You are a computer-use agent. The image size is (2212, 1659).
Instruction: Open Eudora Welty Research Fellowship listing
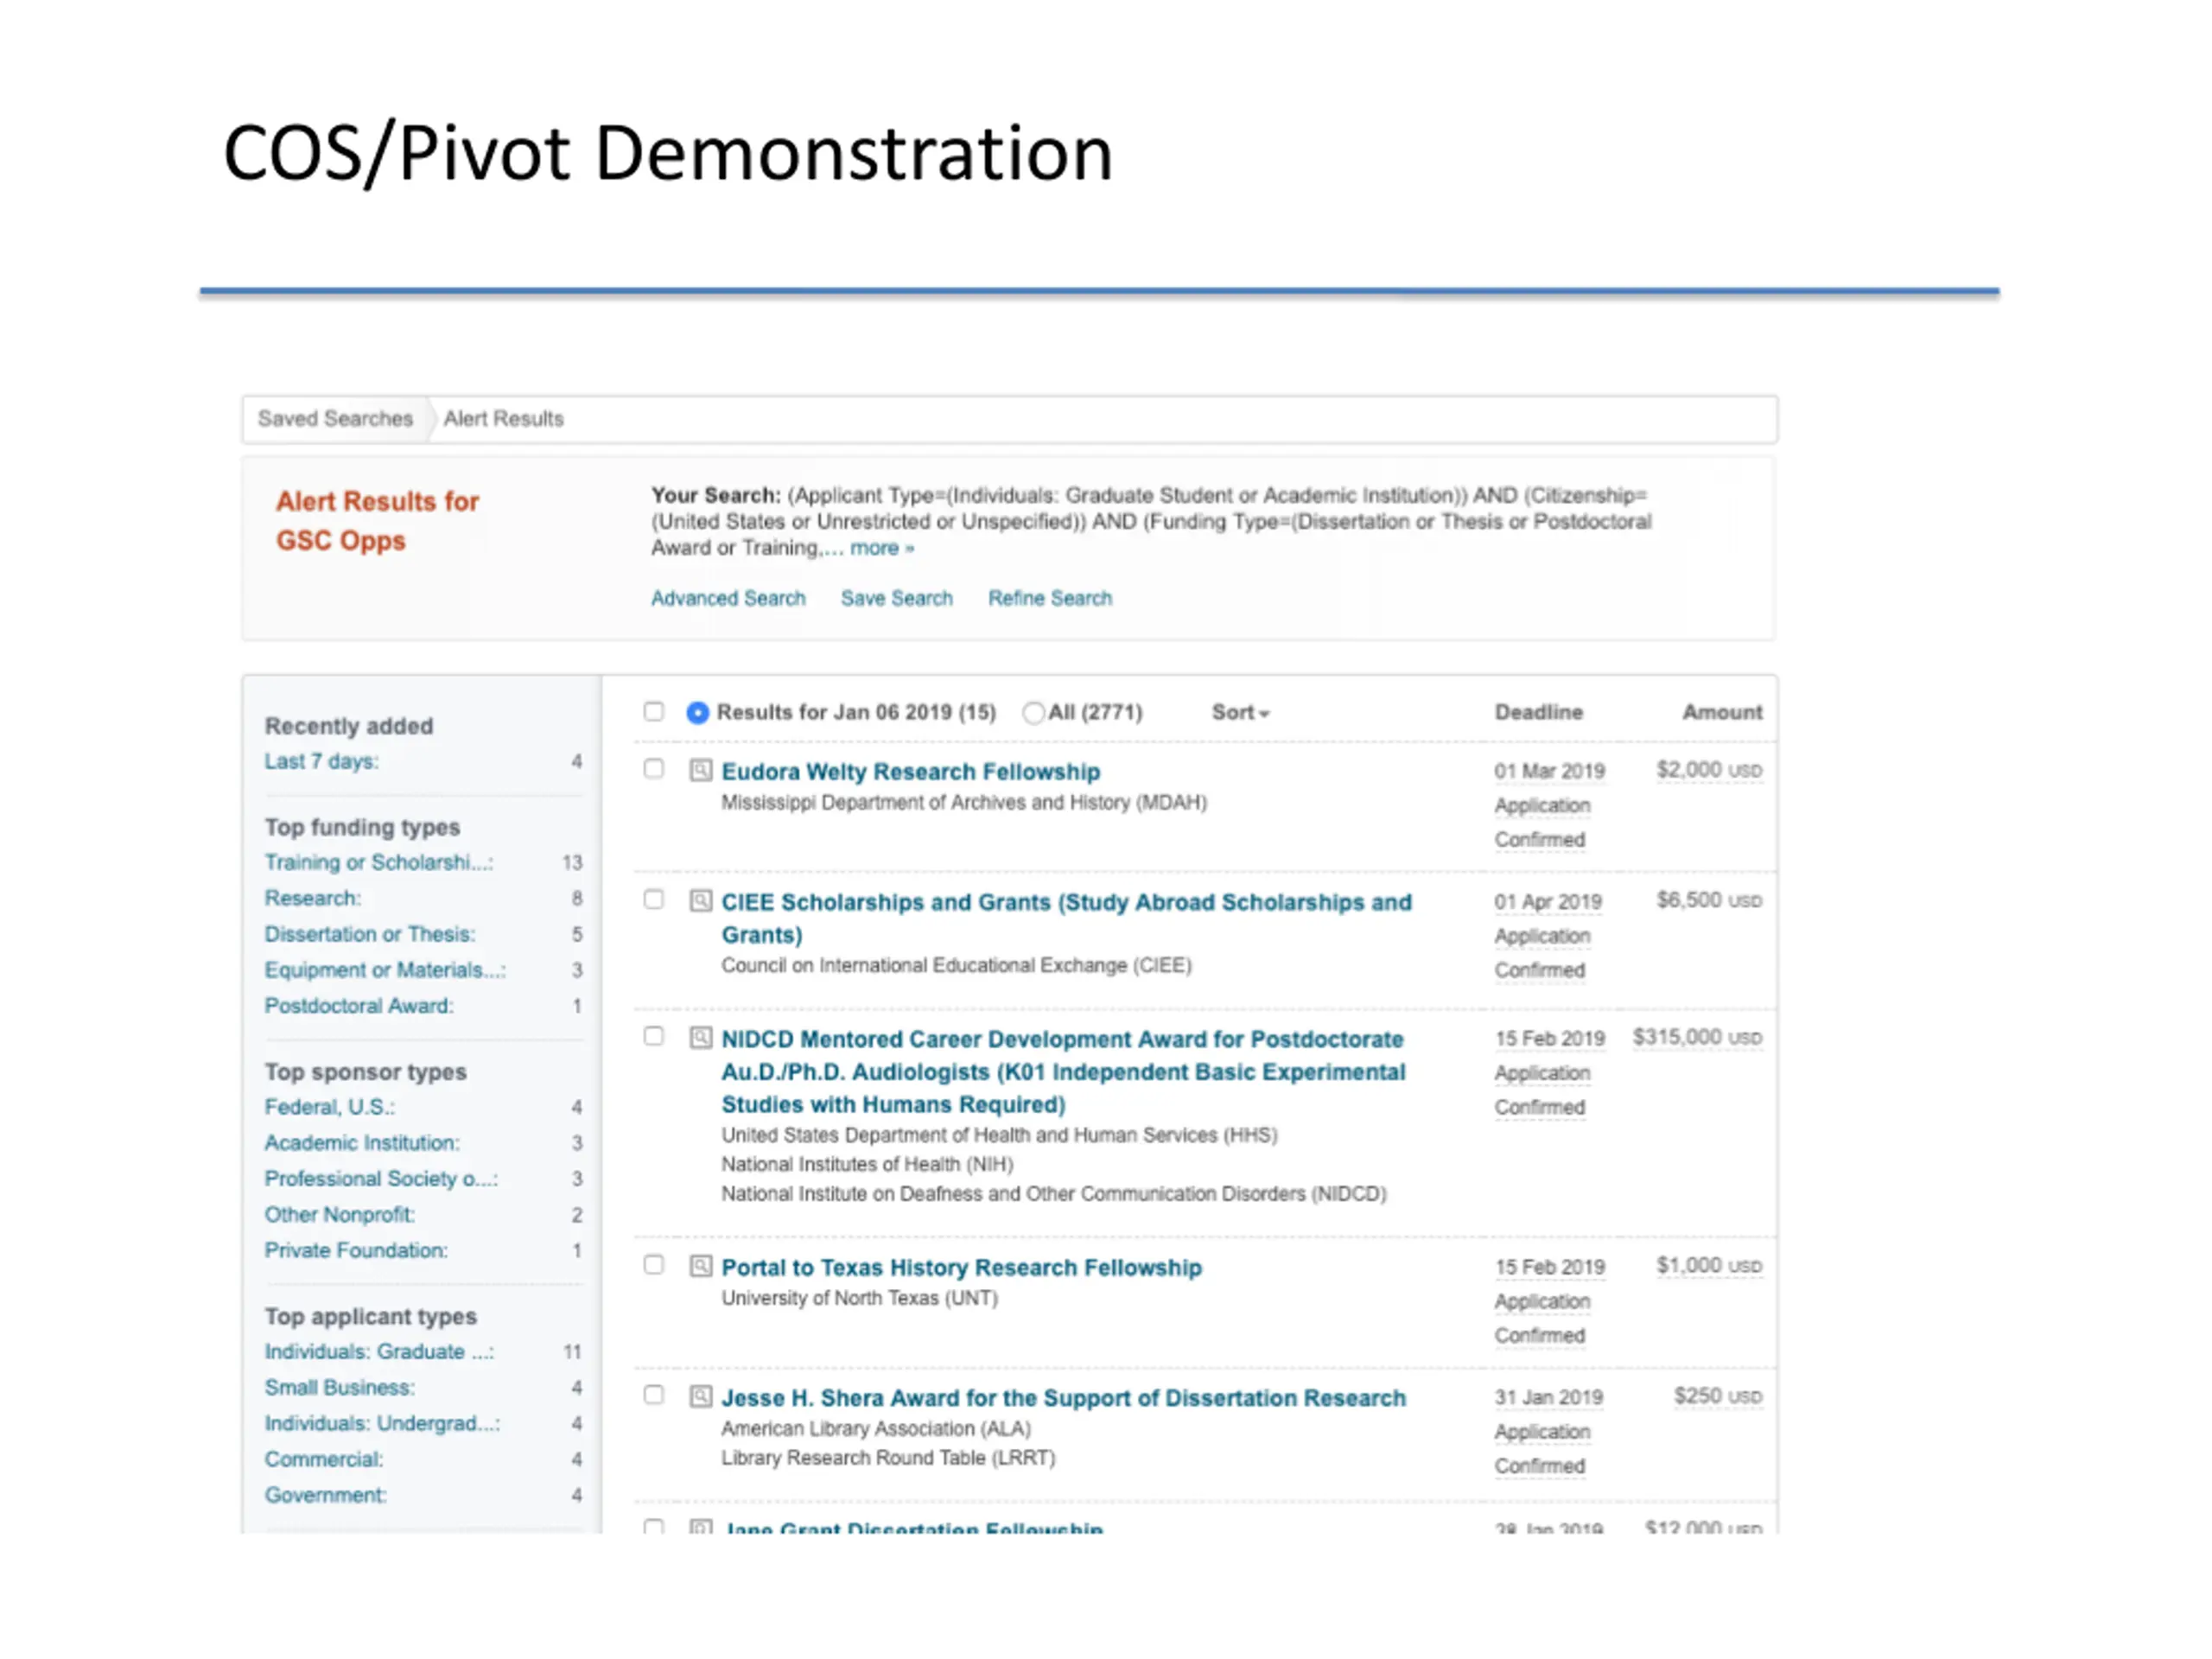tap(911, 772)
